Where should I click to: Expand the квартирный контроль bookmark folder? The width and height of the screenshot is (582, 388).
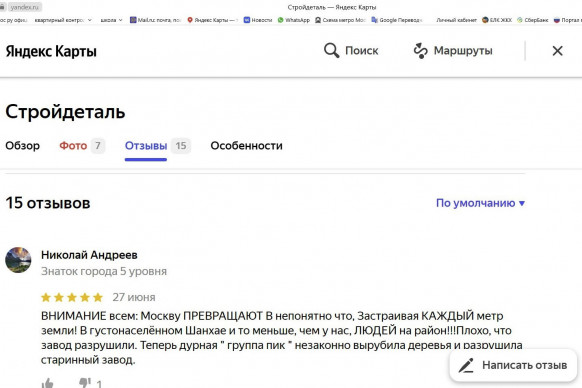(x=63, y=20)
